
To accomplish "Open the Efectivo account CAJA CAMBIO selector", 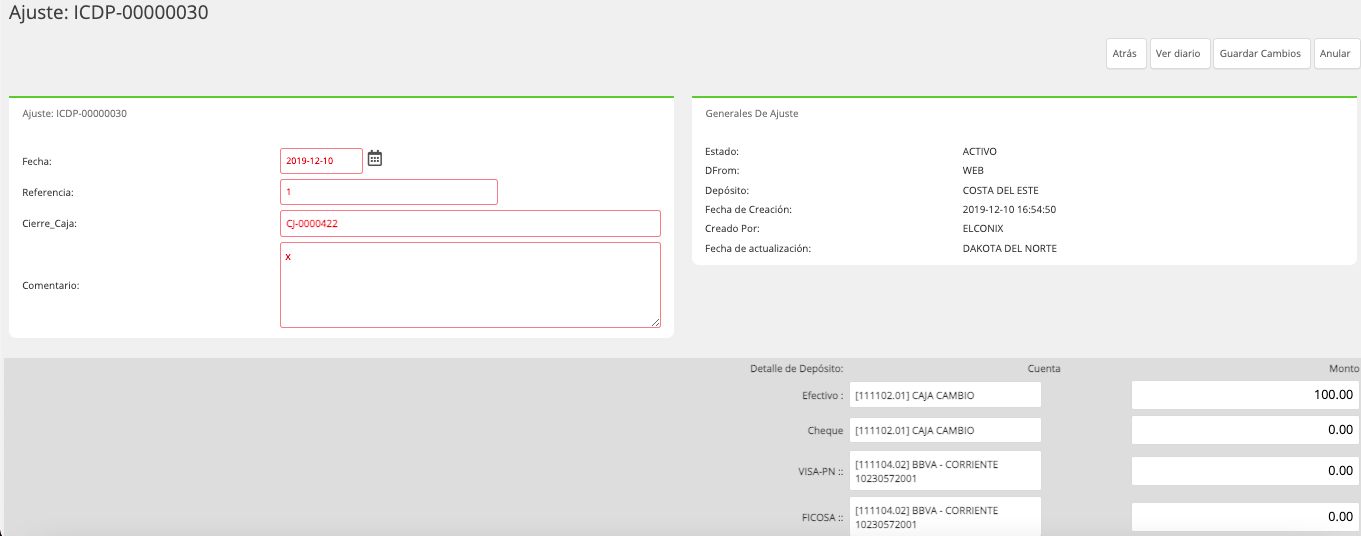I will (945, 395).
